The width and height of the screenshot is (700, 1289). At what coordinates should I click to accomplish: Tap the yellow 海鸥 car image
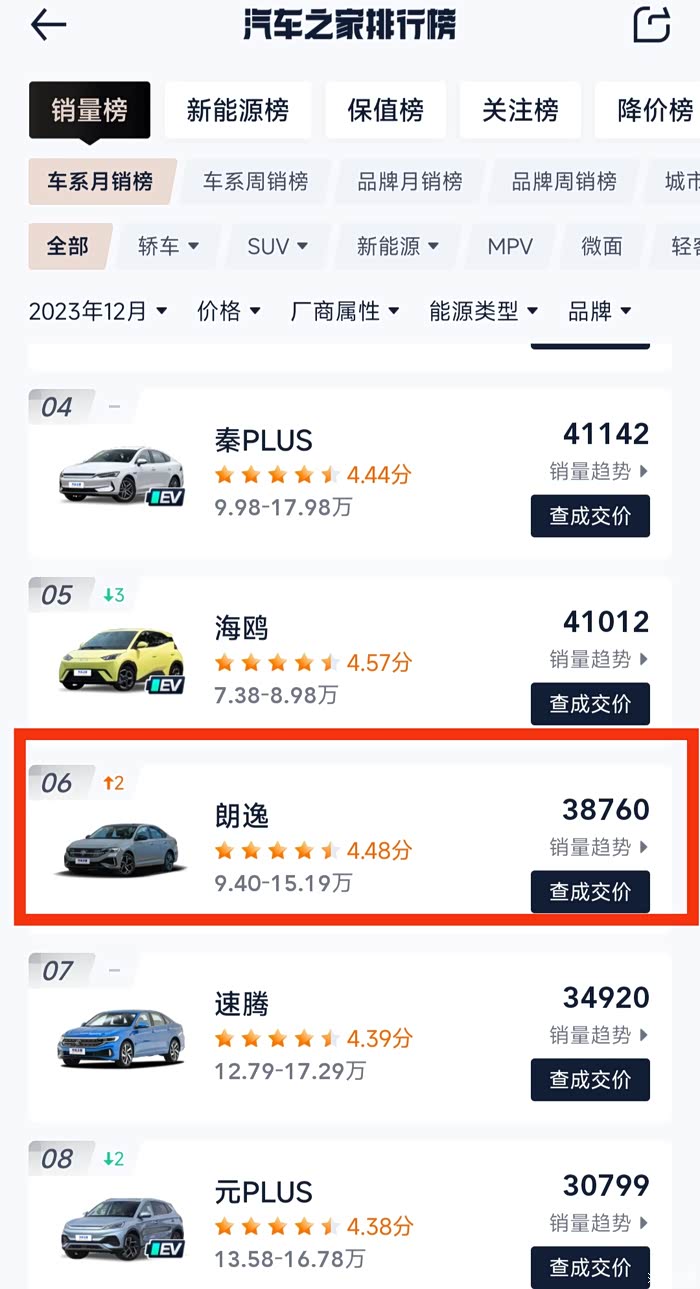click(x=121, y=661)
